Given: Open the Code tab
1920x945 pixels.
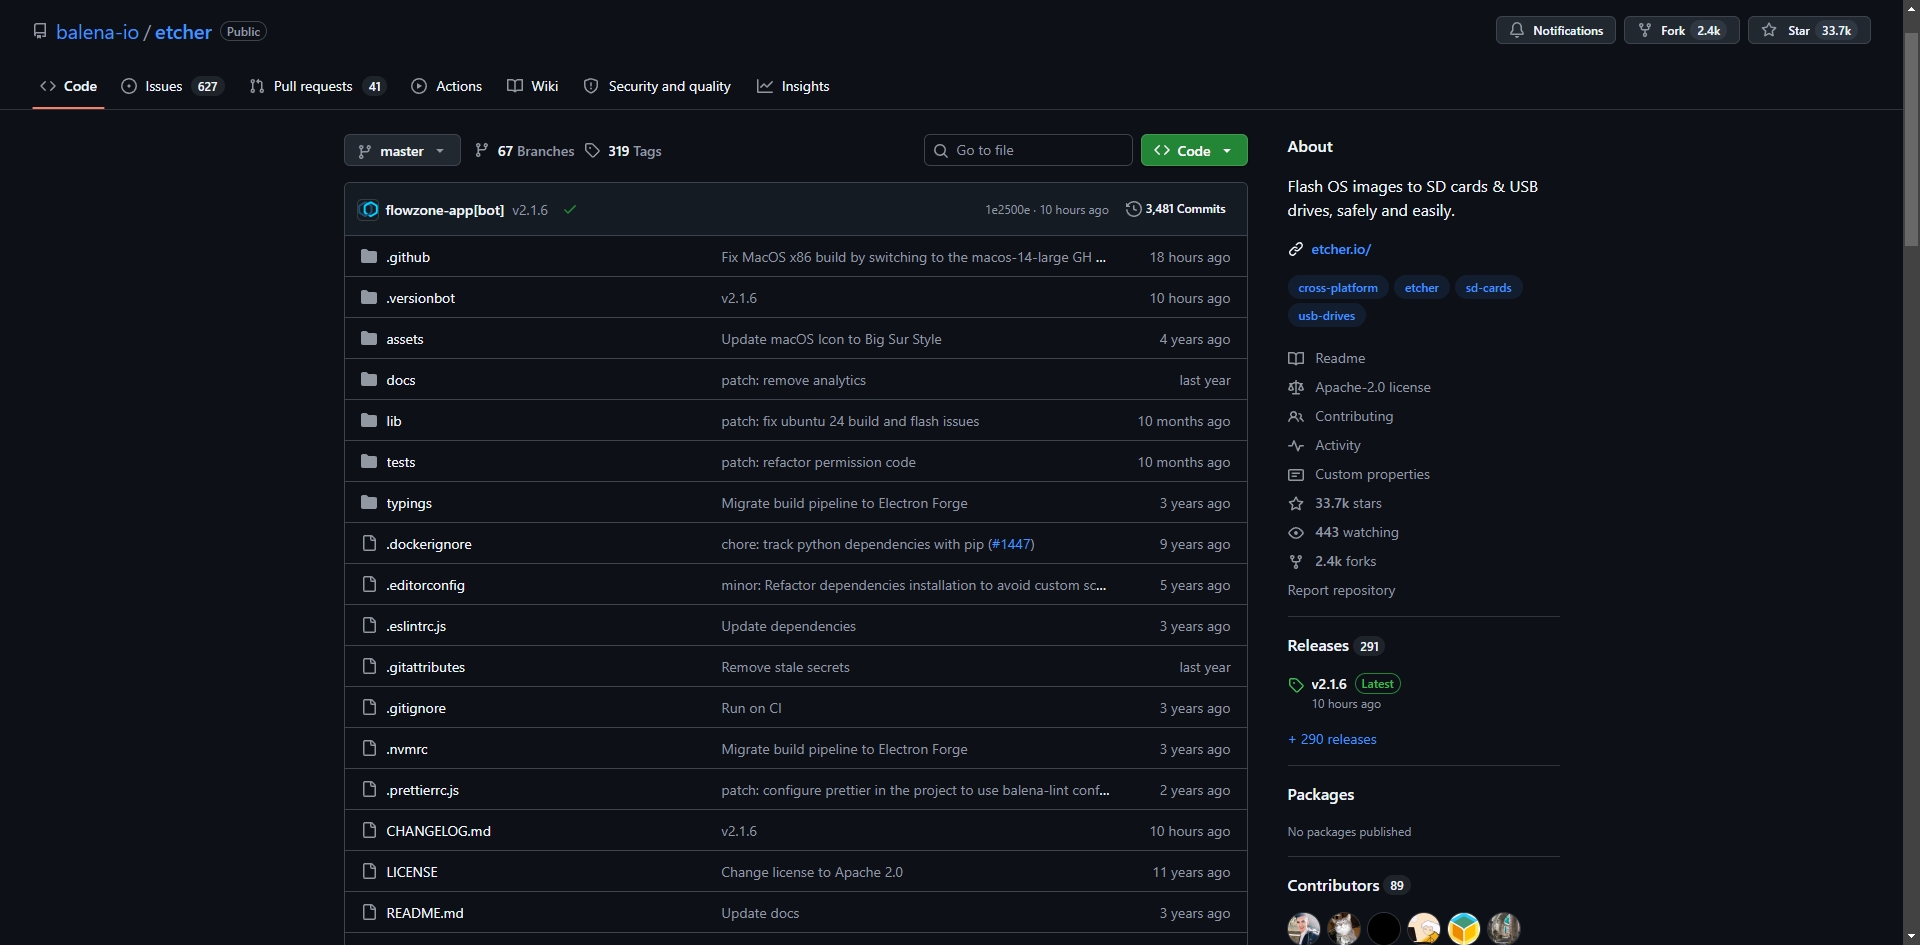Looking at the screenshot, I should point(68,86).
